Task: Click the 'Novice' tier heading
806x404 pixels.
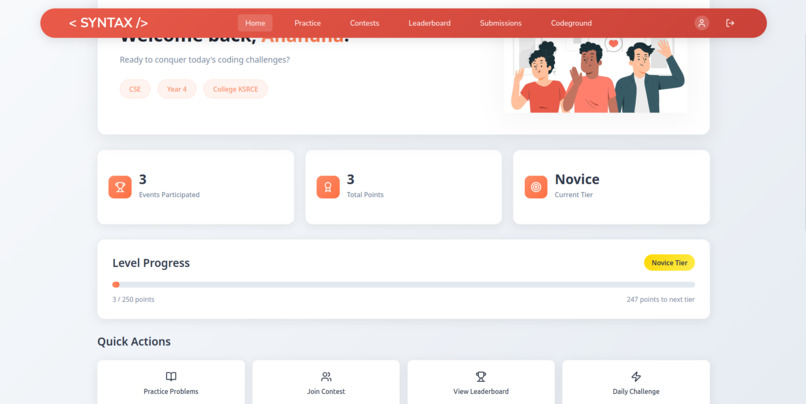Action: coord(577,179)
